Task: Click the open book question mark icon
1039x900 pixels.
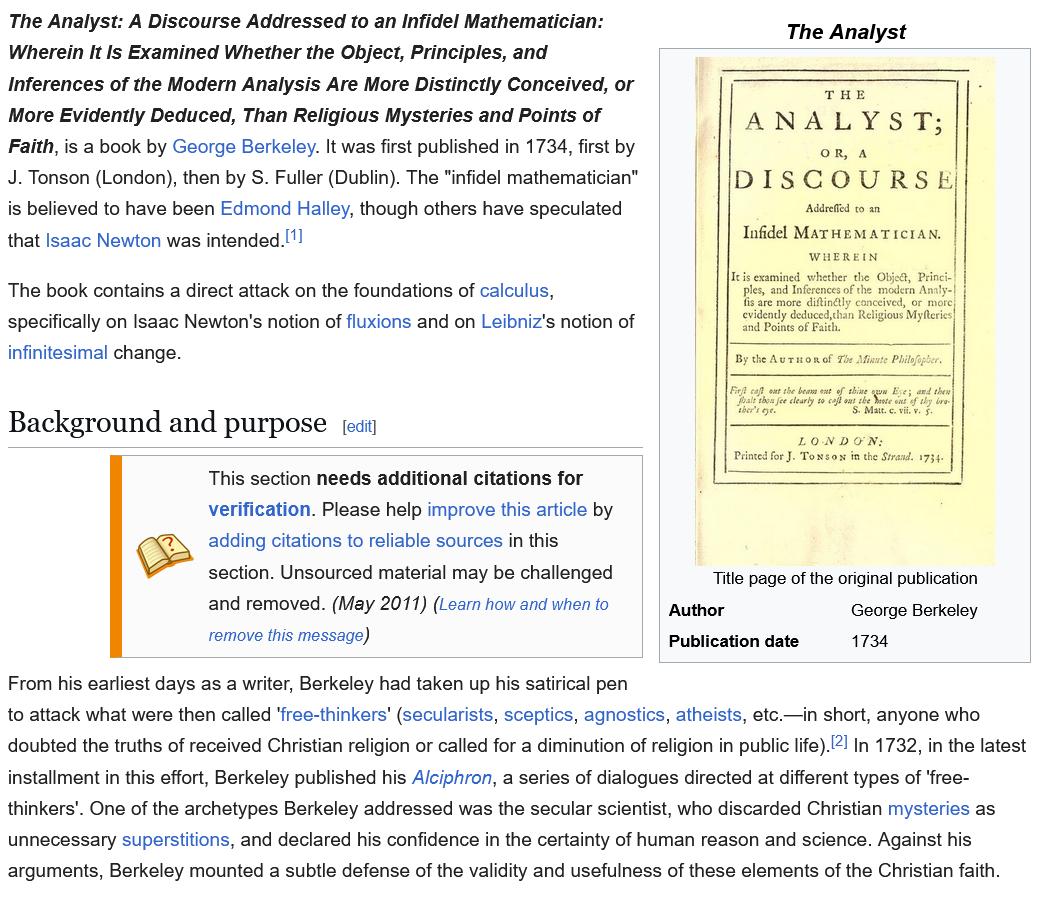Action: tap(165, 556)
